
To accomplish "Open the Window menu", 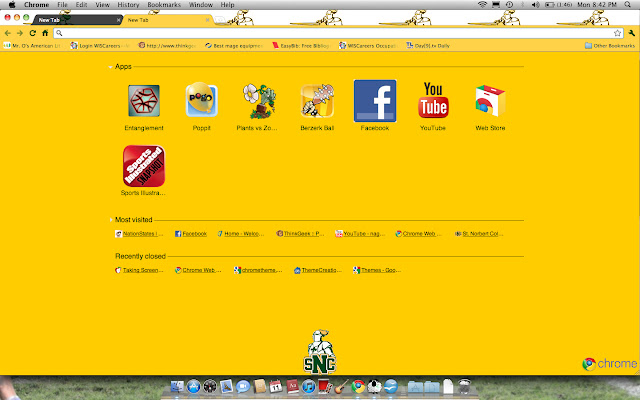I will click(200, 4).
